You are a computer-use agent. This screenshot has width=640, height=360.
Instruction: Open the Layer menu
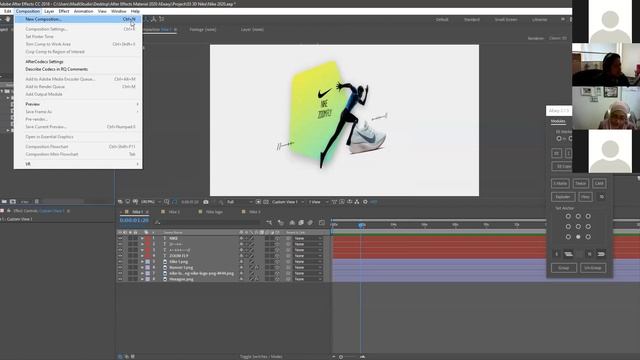pyautogui.click(x=49, y=11)
